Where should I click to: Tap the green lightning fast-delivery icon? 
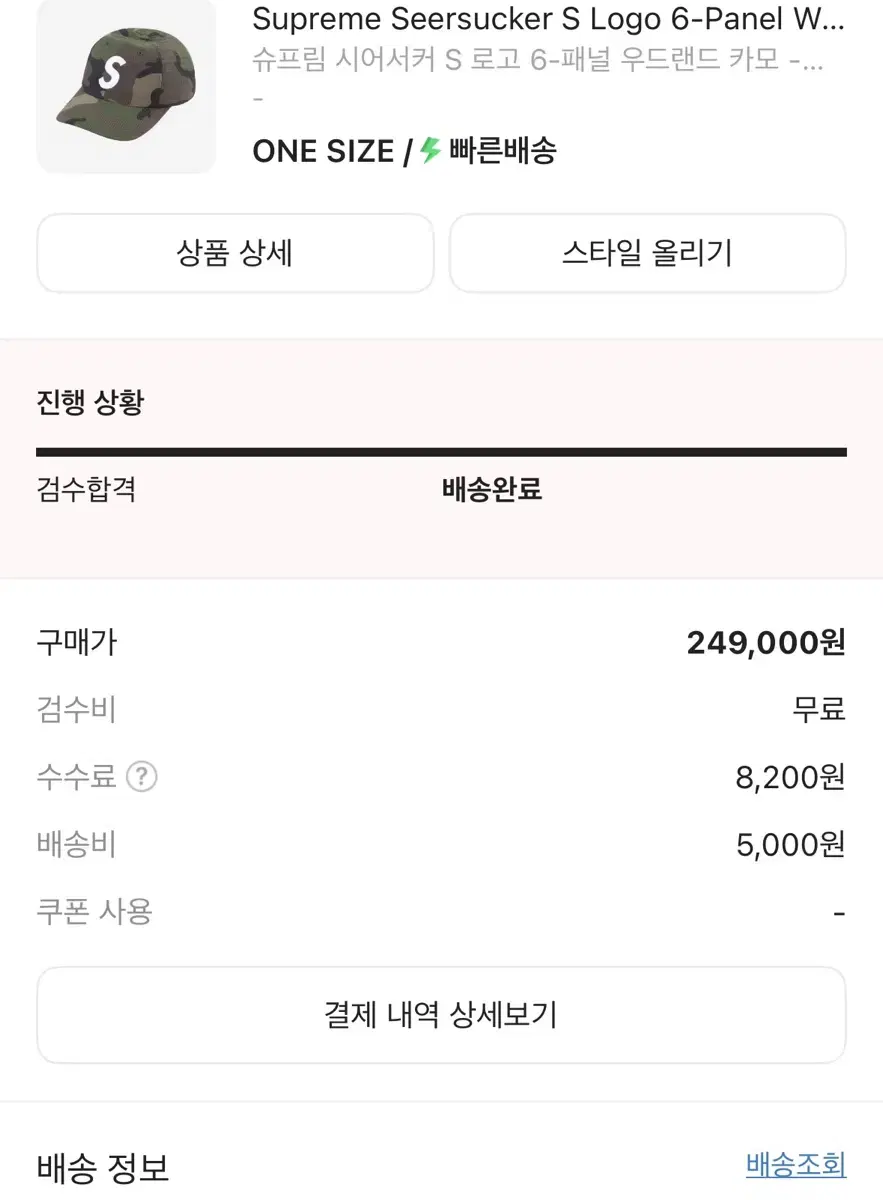431,151
